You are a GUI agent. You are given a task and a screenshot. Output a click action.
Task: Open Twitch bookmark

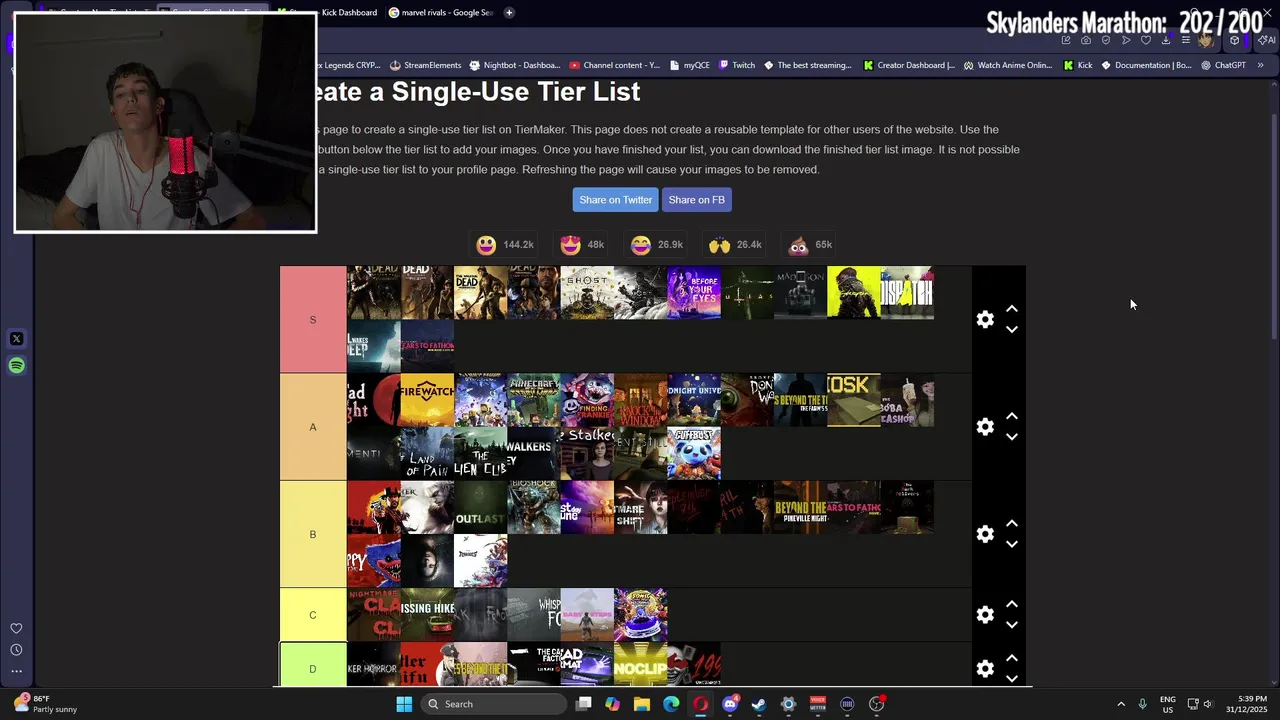(737, 65)
